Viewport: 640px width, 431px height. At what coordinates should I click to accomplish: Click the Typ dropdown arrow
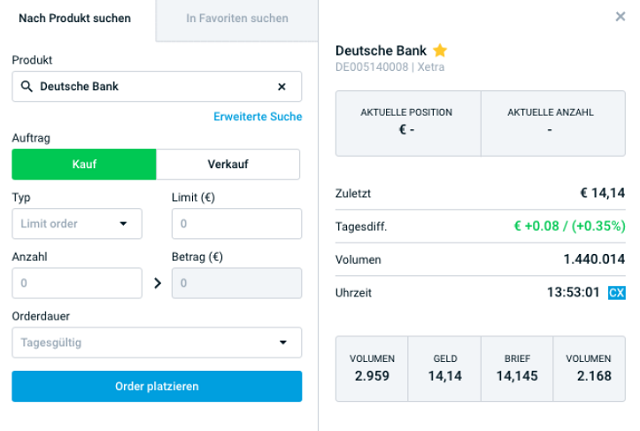click(123, 224)
